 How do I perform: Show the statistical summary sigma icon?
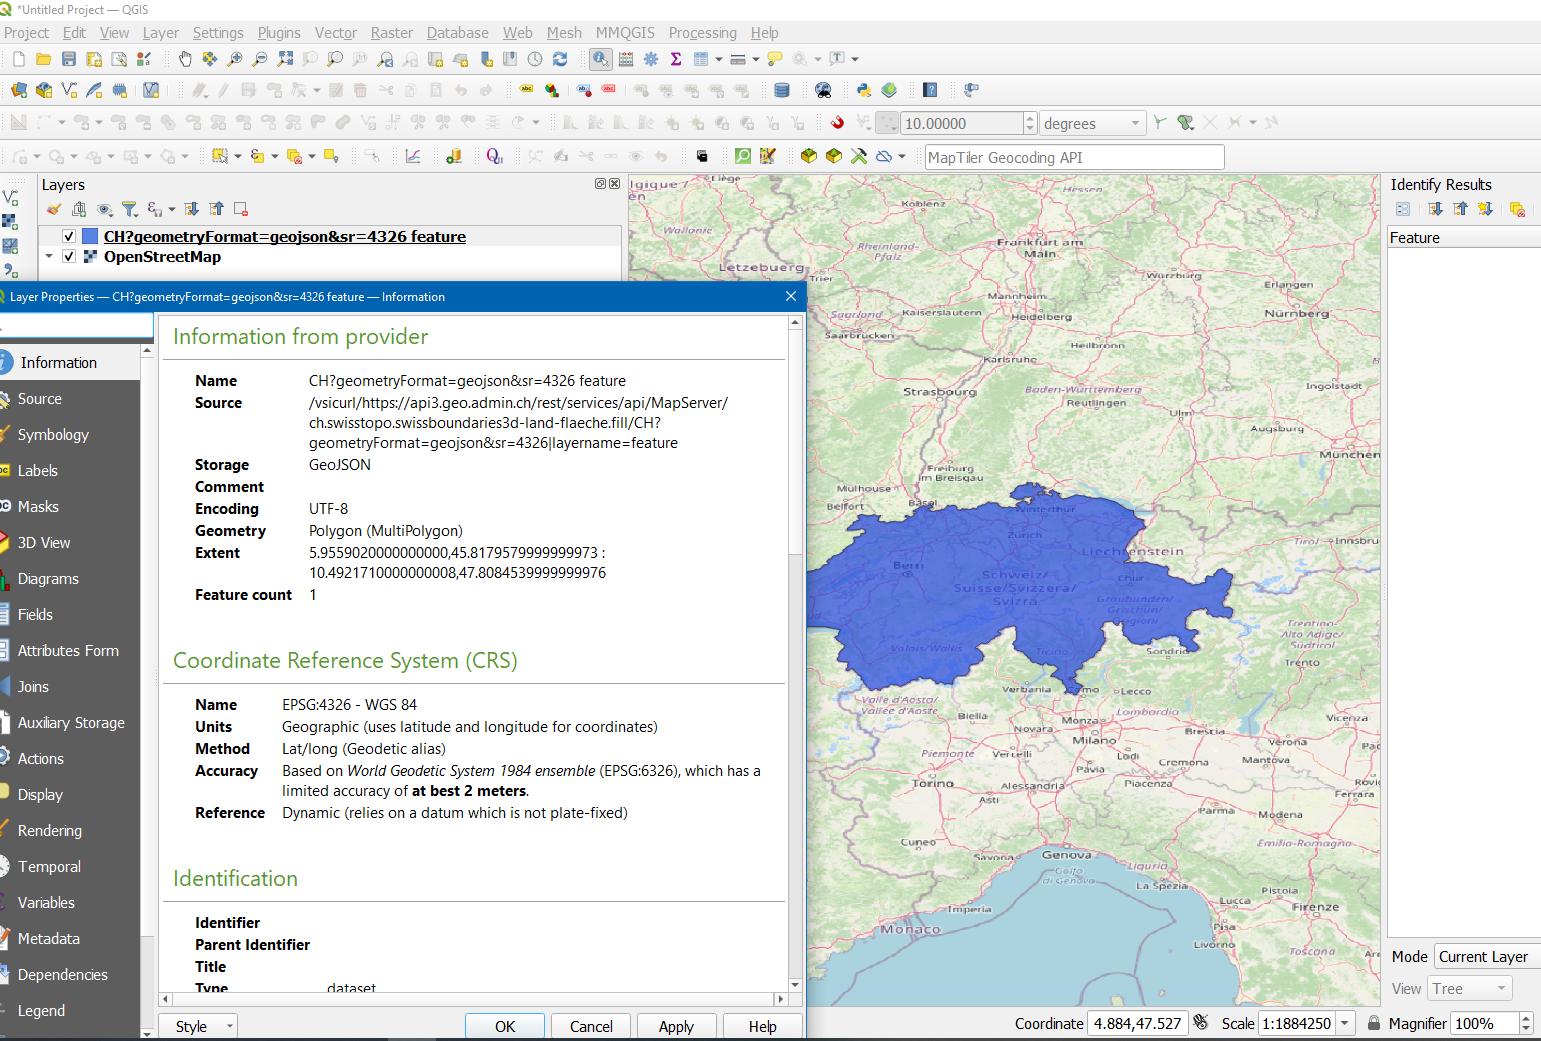click(x=676, y=59)
